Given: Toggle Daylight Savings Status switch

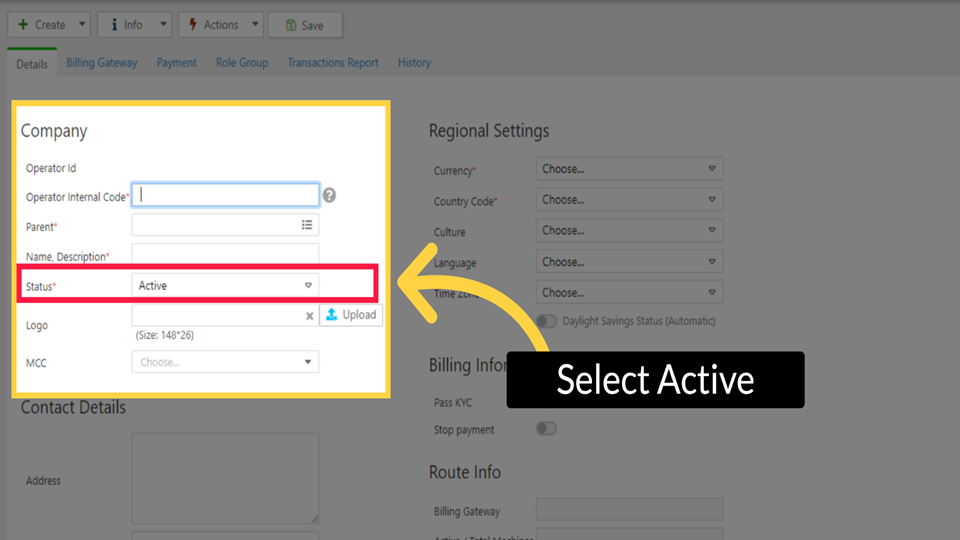Looking at the screenshot, I should (546, 322).
